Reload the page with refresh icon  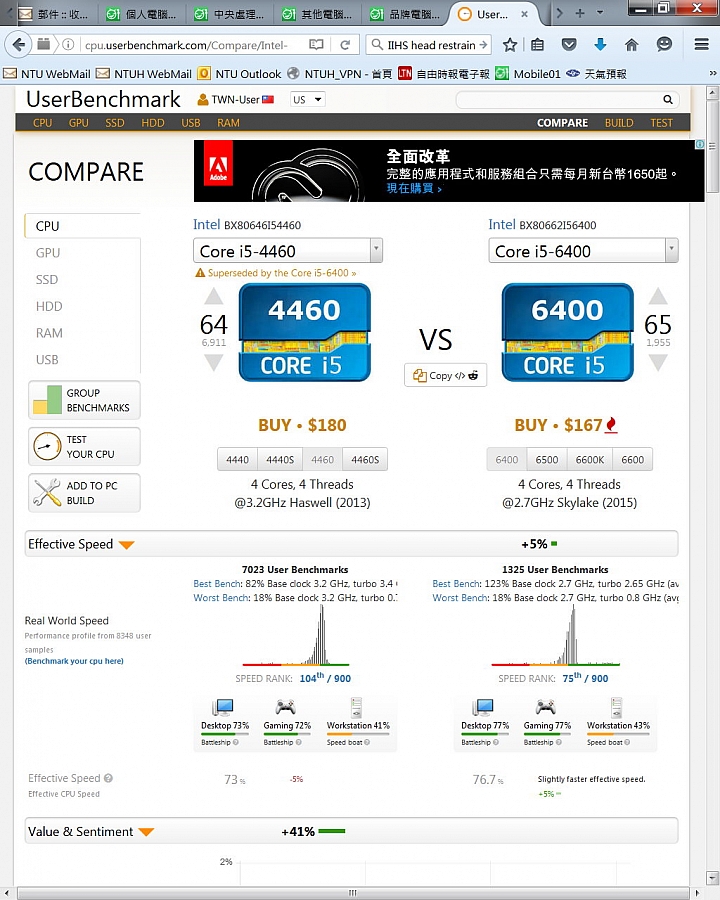(x=345, y=45)
